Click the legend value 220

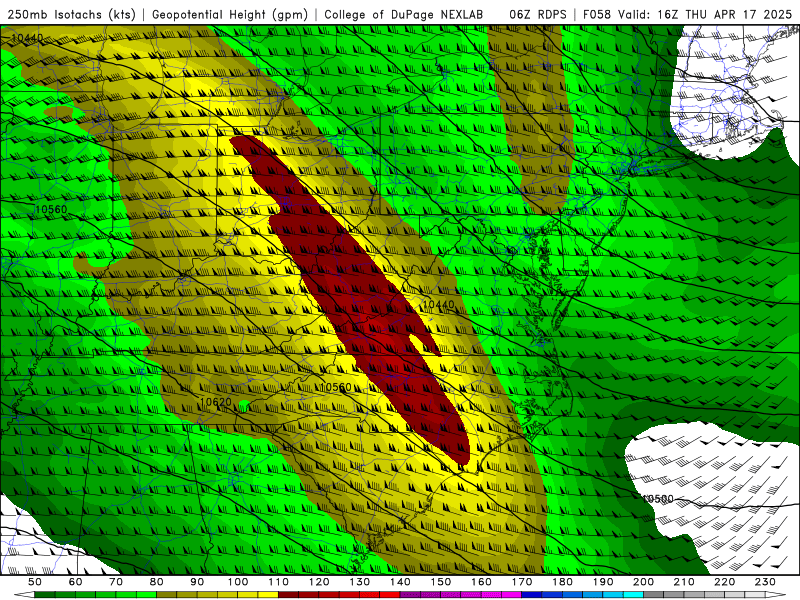(x=725, y=582)
